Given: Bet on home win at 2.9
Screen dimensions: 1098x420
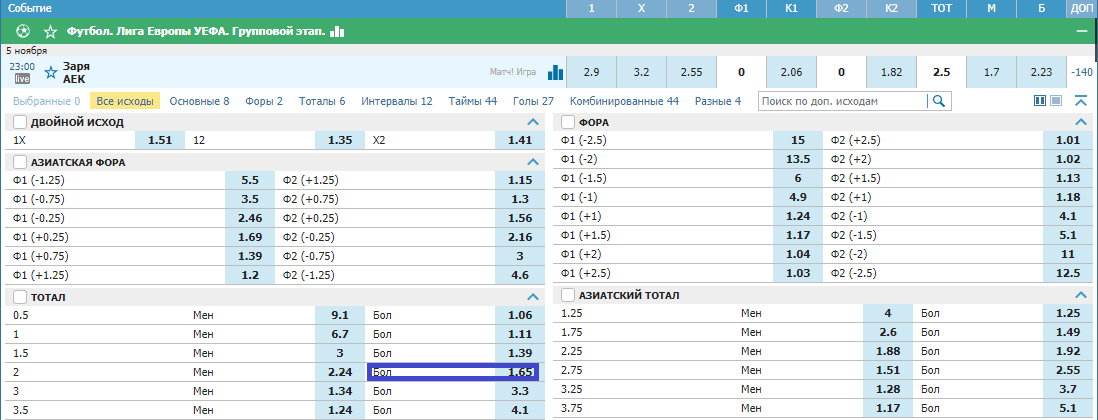Looking at the screenshot, I should coord(591,72).
